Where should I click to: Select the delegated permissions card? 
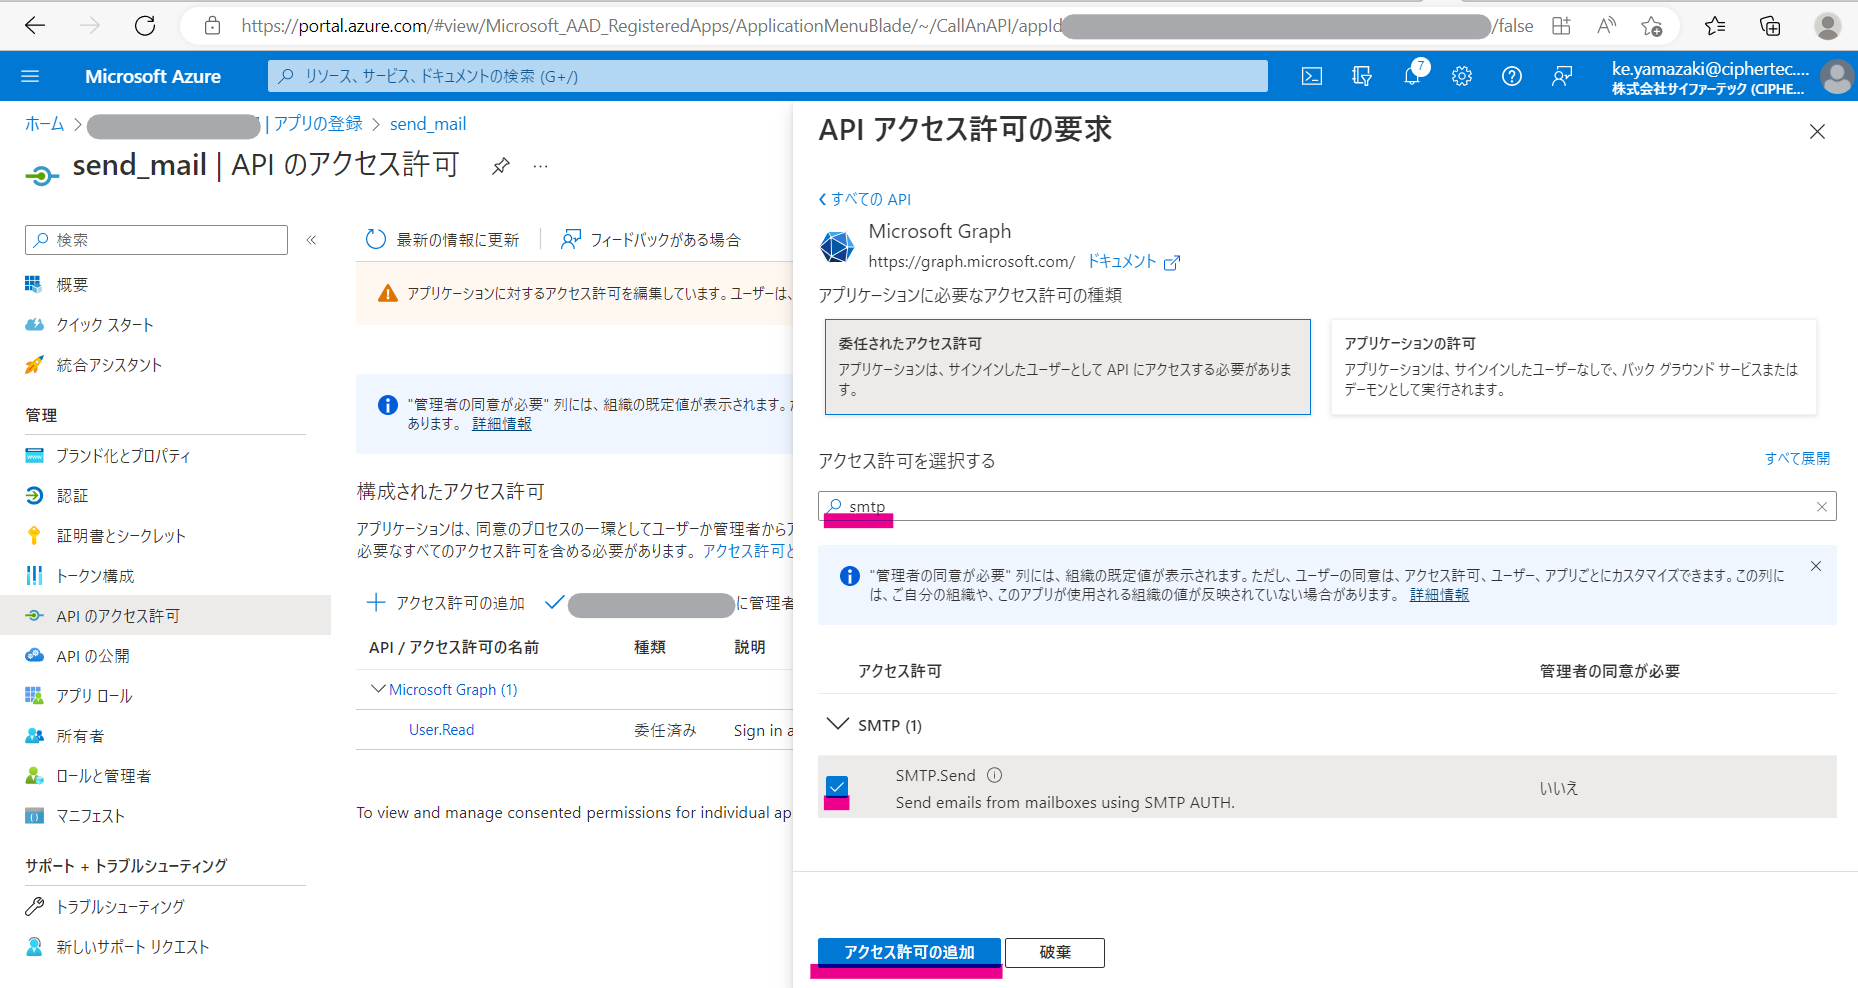tap(1067, 367)
